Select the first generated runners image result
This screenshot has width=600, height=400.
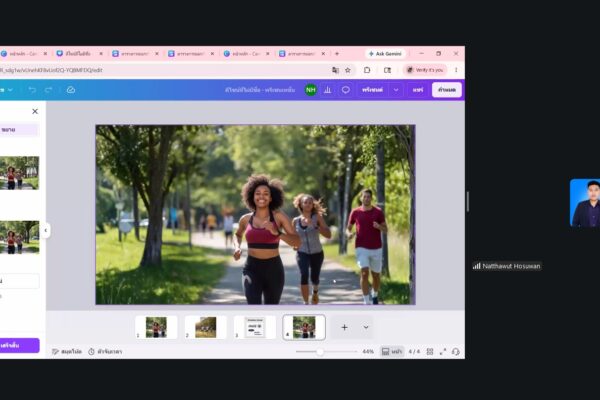19,173
